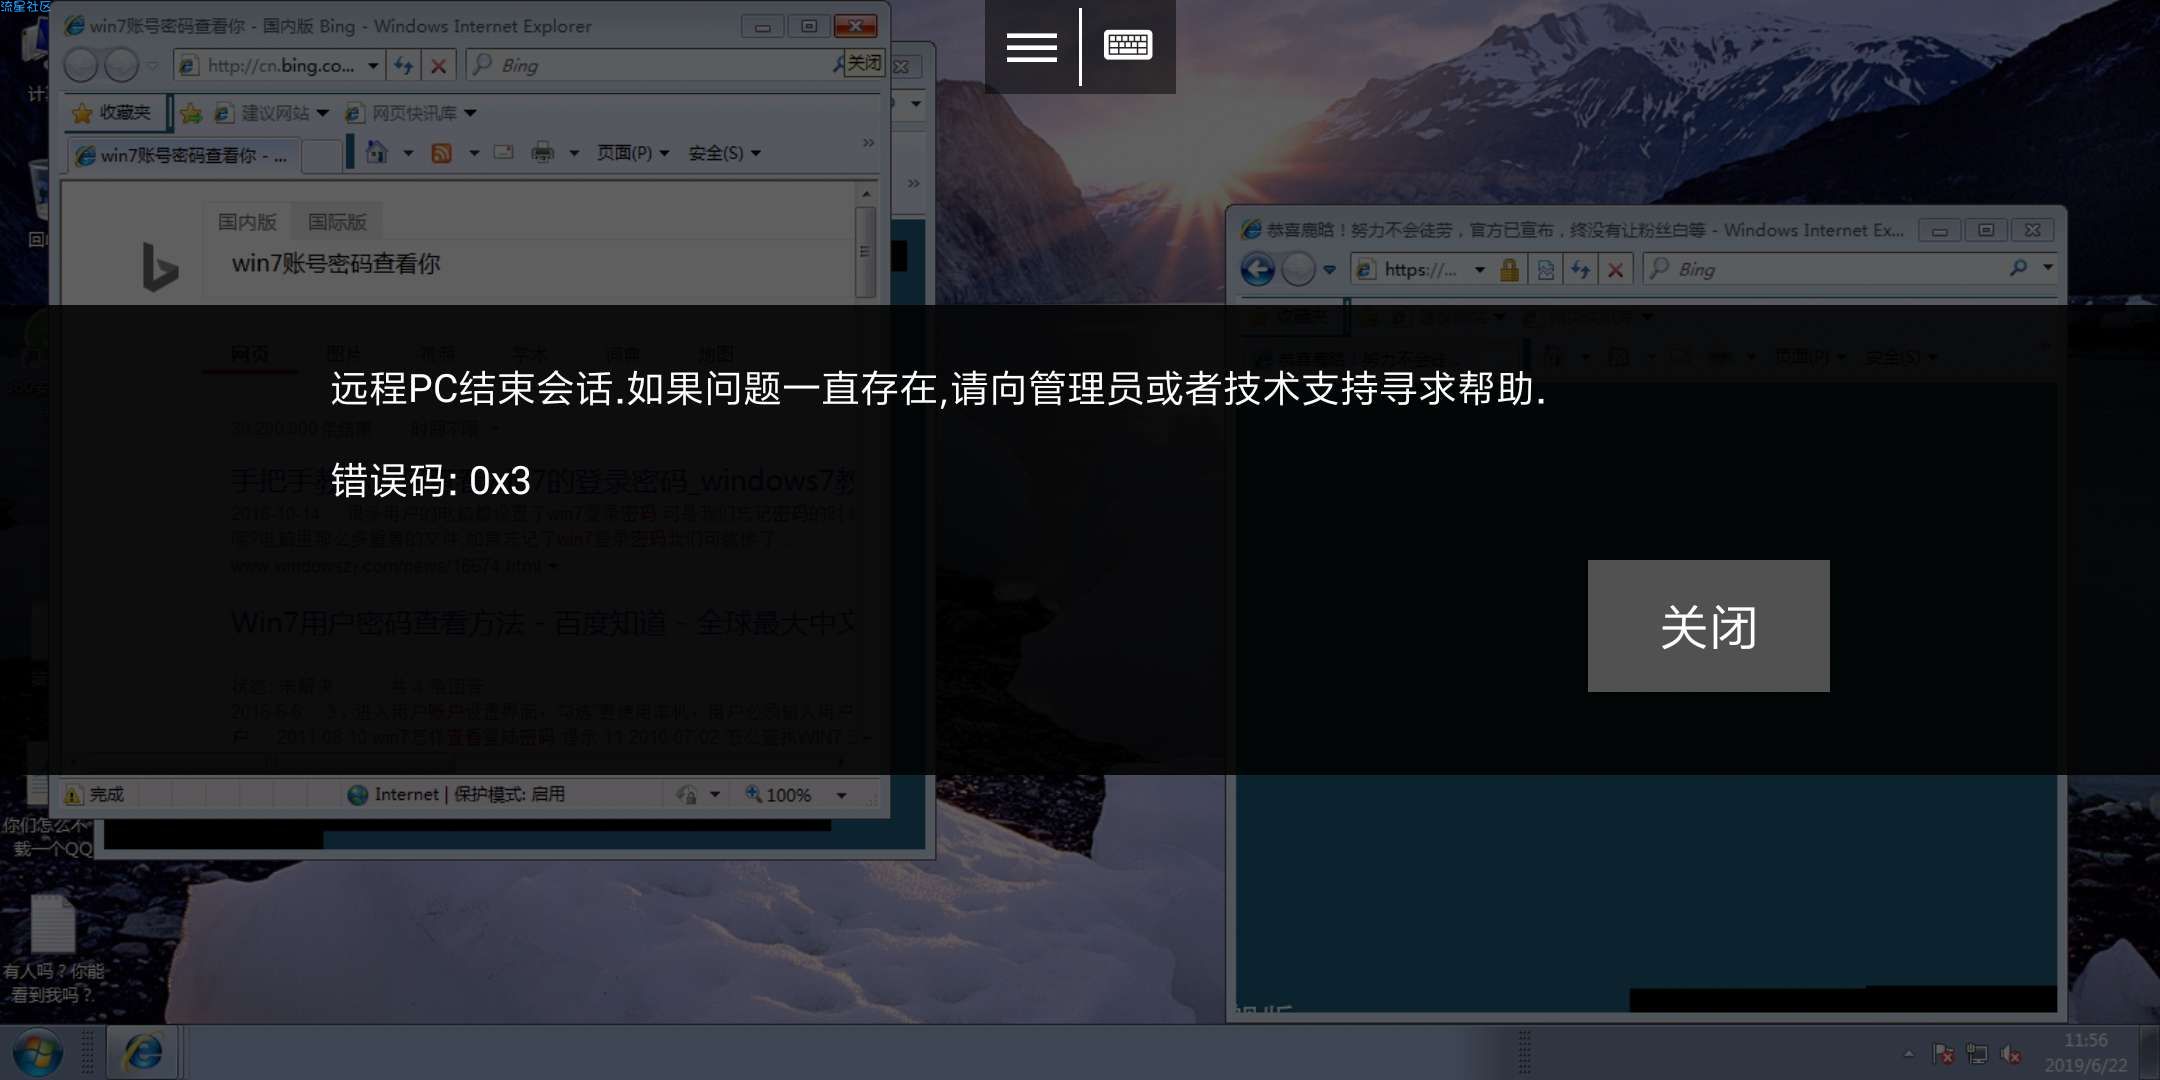
Task: Click the orange RSS feeds icon
Action: tap(441, 153)
